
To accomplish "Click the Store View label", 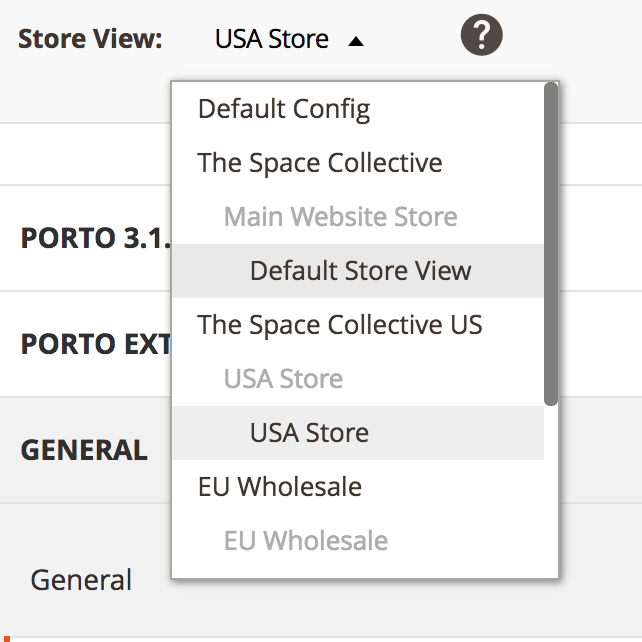I will click(x=90, y=40).
